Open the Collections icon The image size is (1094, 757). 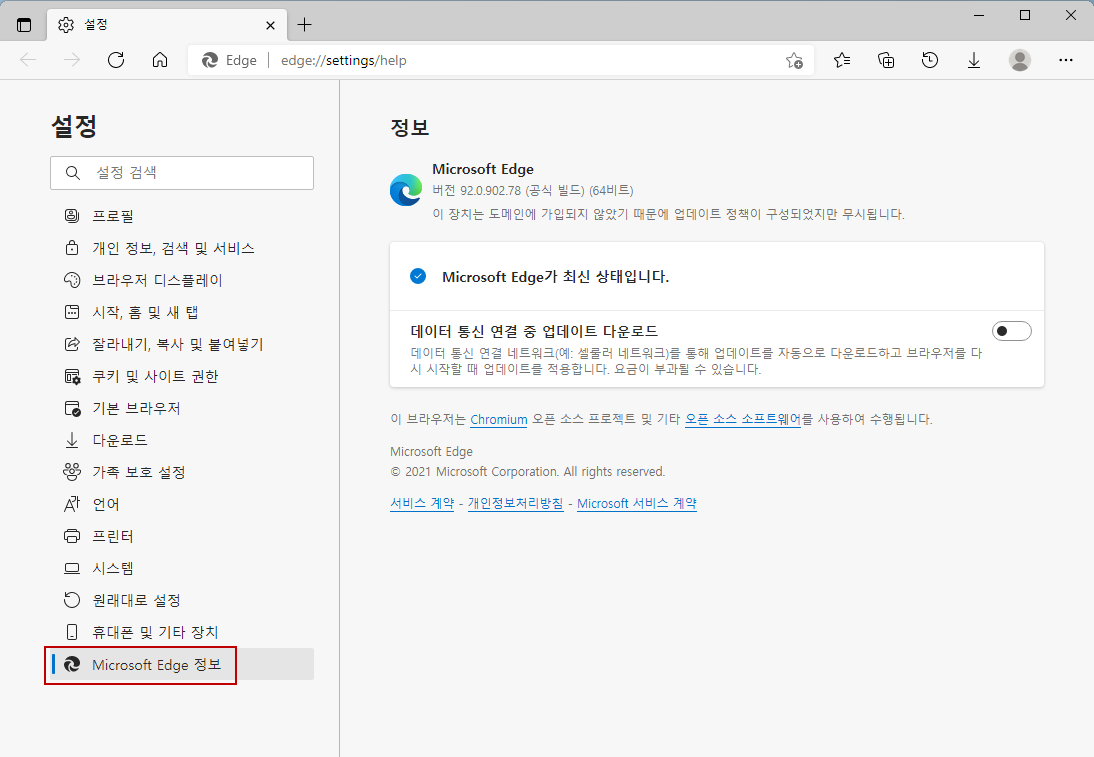pos(886,60)
